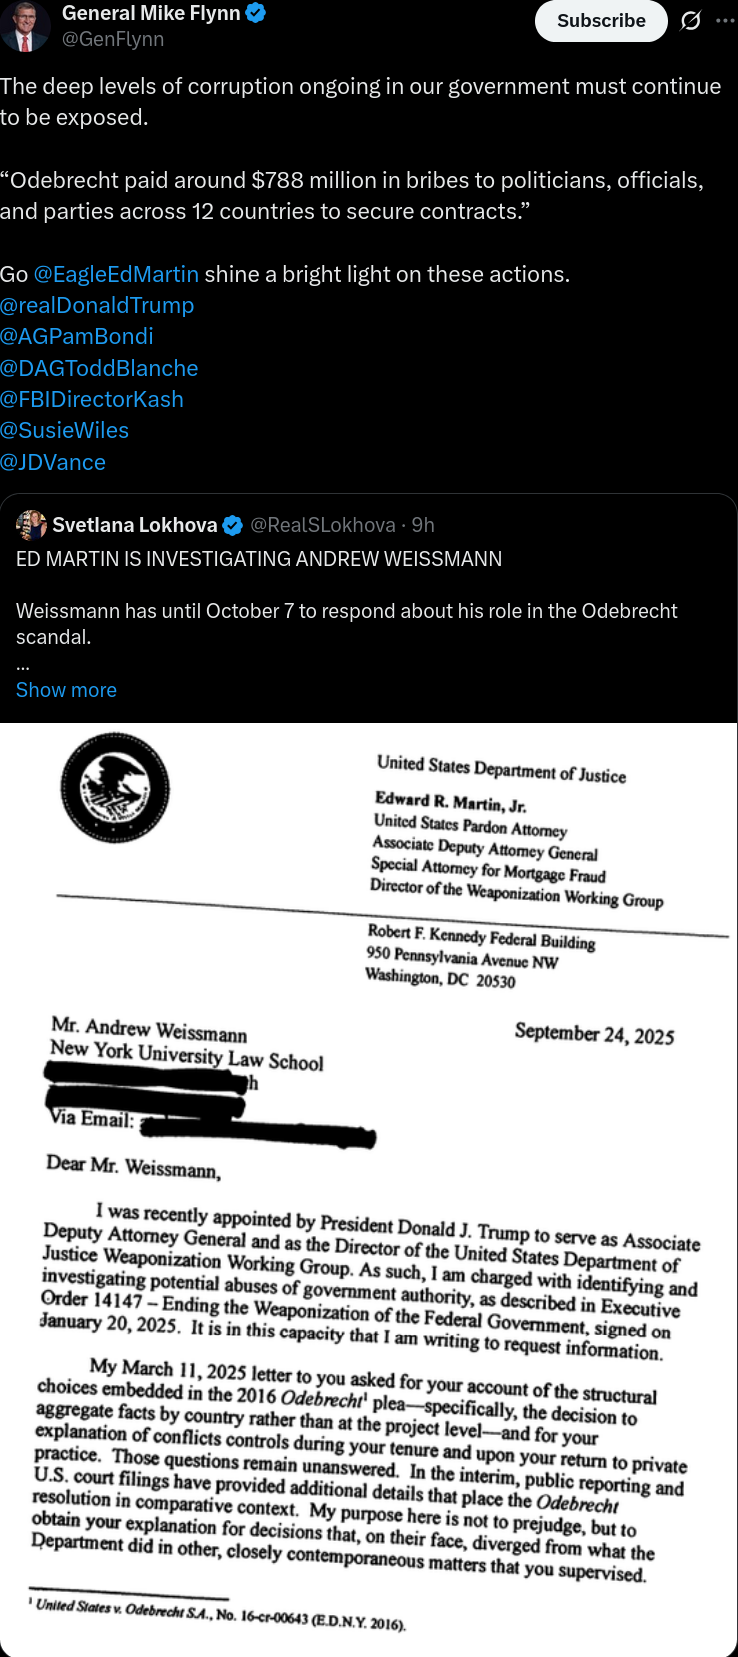The image size is (738, 1657).
Task: Open Svetlana Lokhova's avatar in quoted post
Action: [x=32, y=525]
